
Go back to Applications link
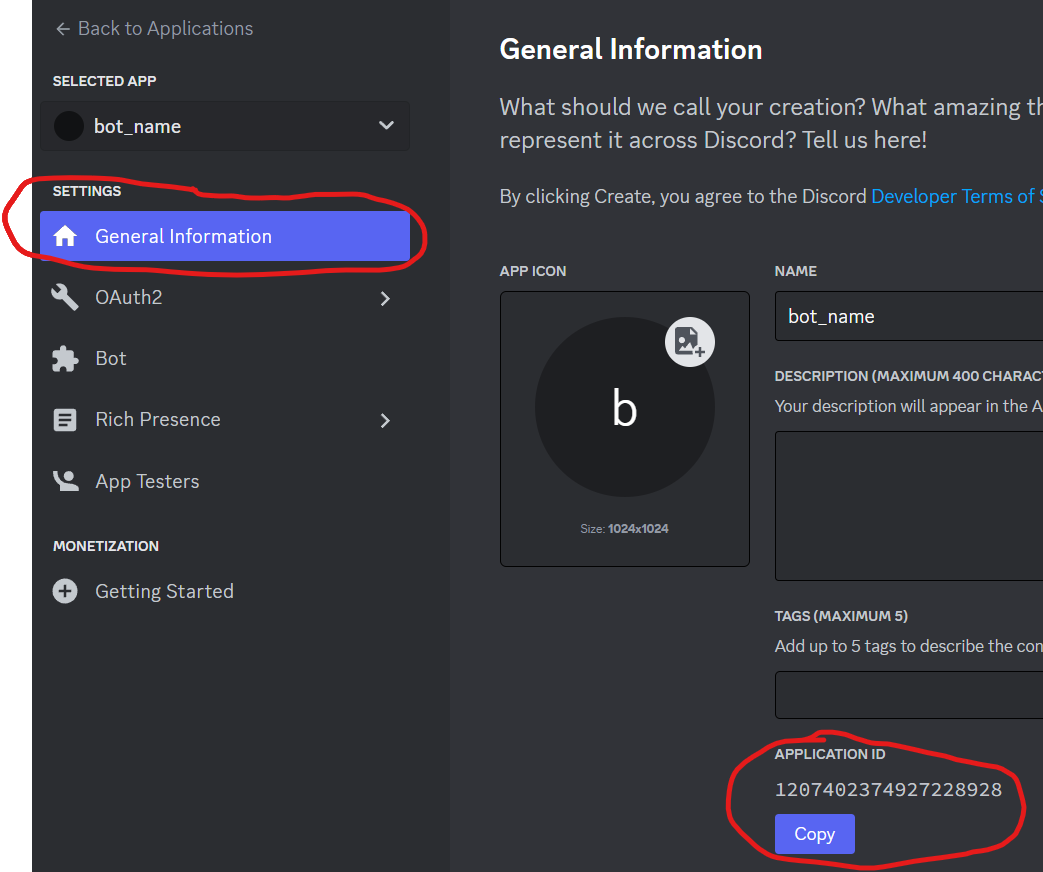(154, 29)
